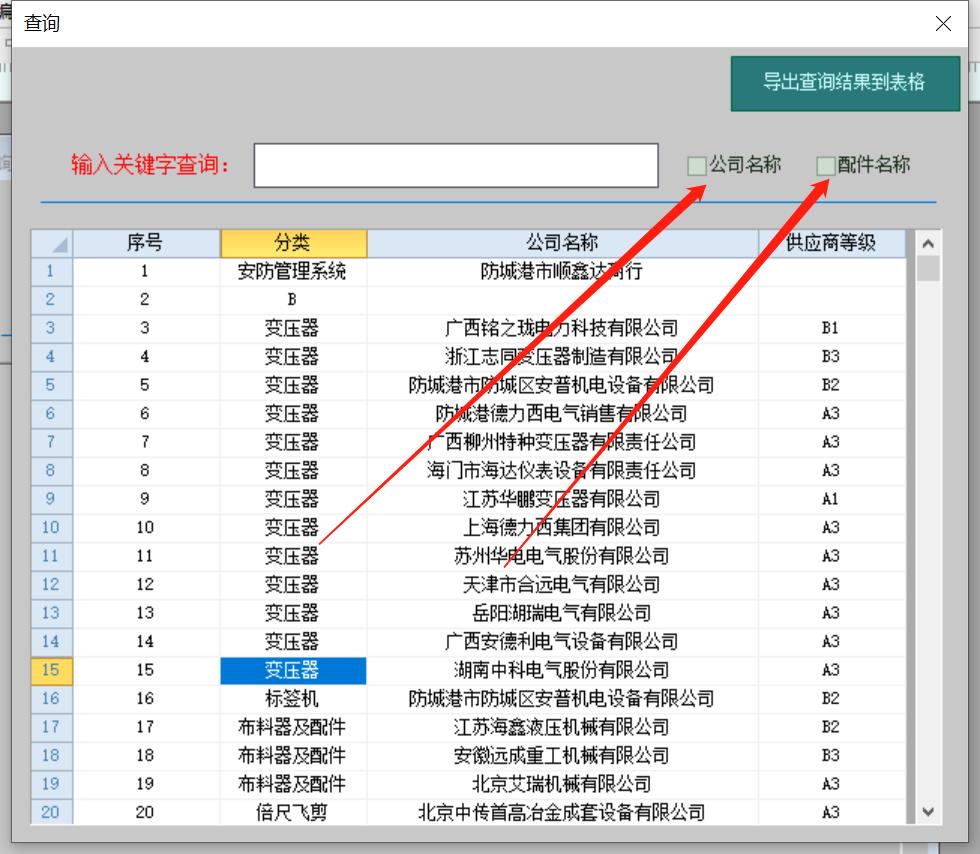The width and height of the screenshot is (980, 854).
Task: Select row header 15
Action: (x=52, y=670)
